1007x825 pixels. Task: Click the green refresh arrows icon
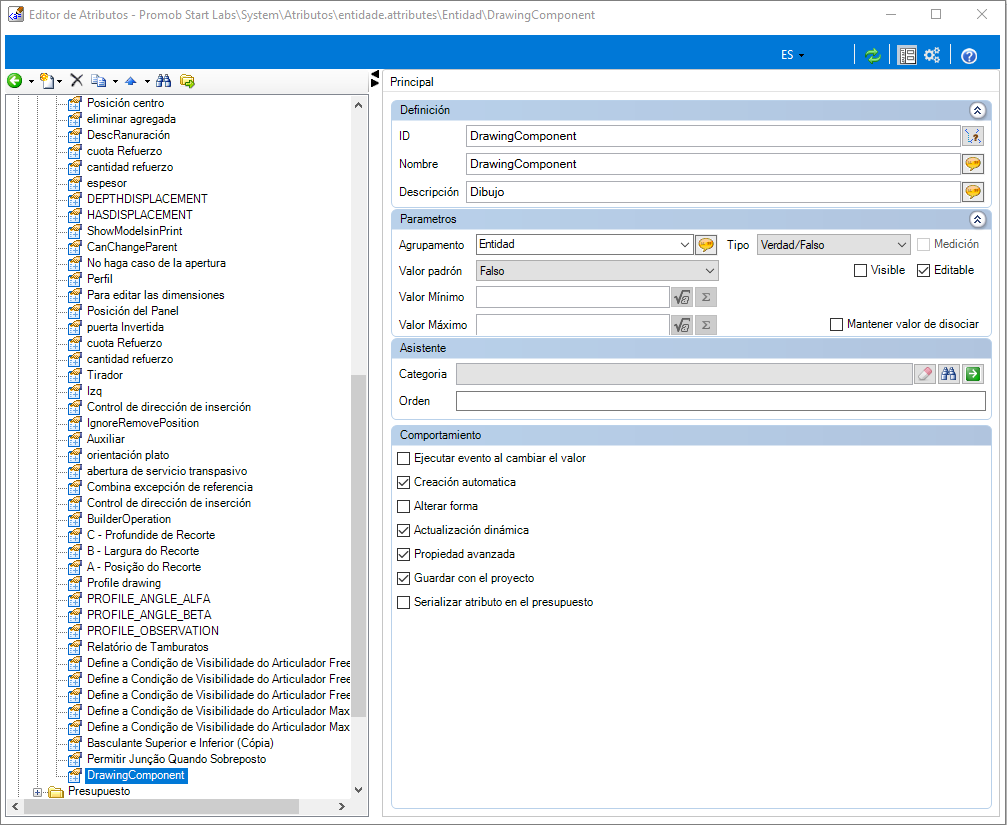872,55
